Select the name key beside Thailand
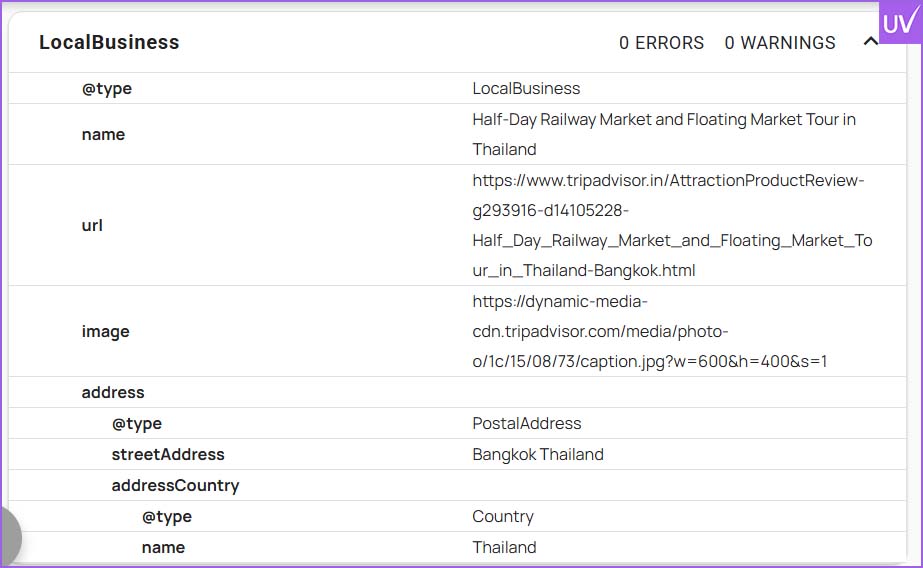The image size is (923, 568). click(163, 547)
